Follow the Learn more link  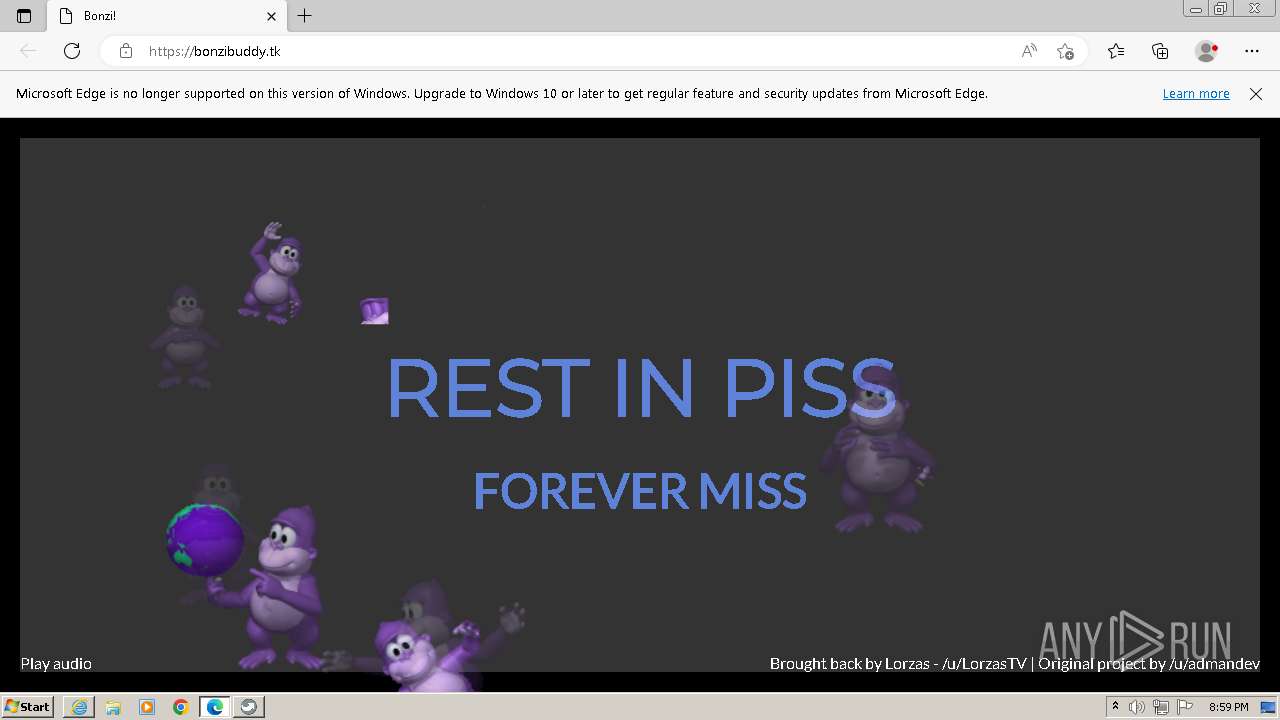[1196, 94]
